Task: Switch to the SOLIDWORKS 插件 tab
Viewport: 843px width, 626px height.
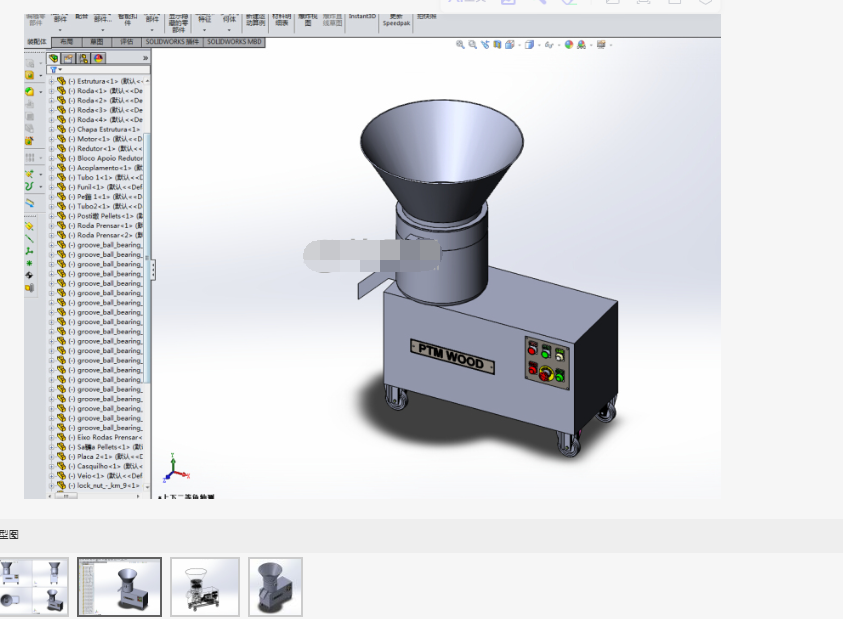Action: [x=172, y=42]
